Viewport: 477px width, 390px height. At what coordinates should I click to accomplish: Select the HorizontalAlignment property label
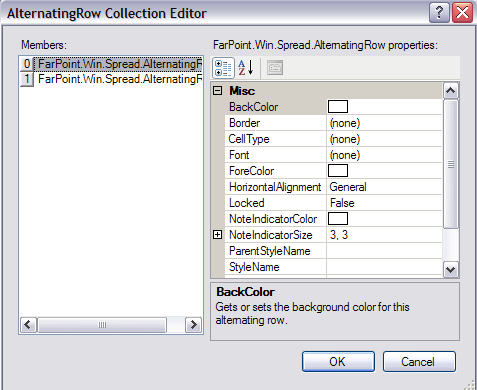point(275,187)
